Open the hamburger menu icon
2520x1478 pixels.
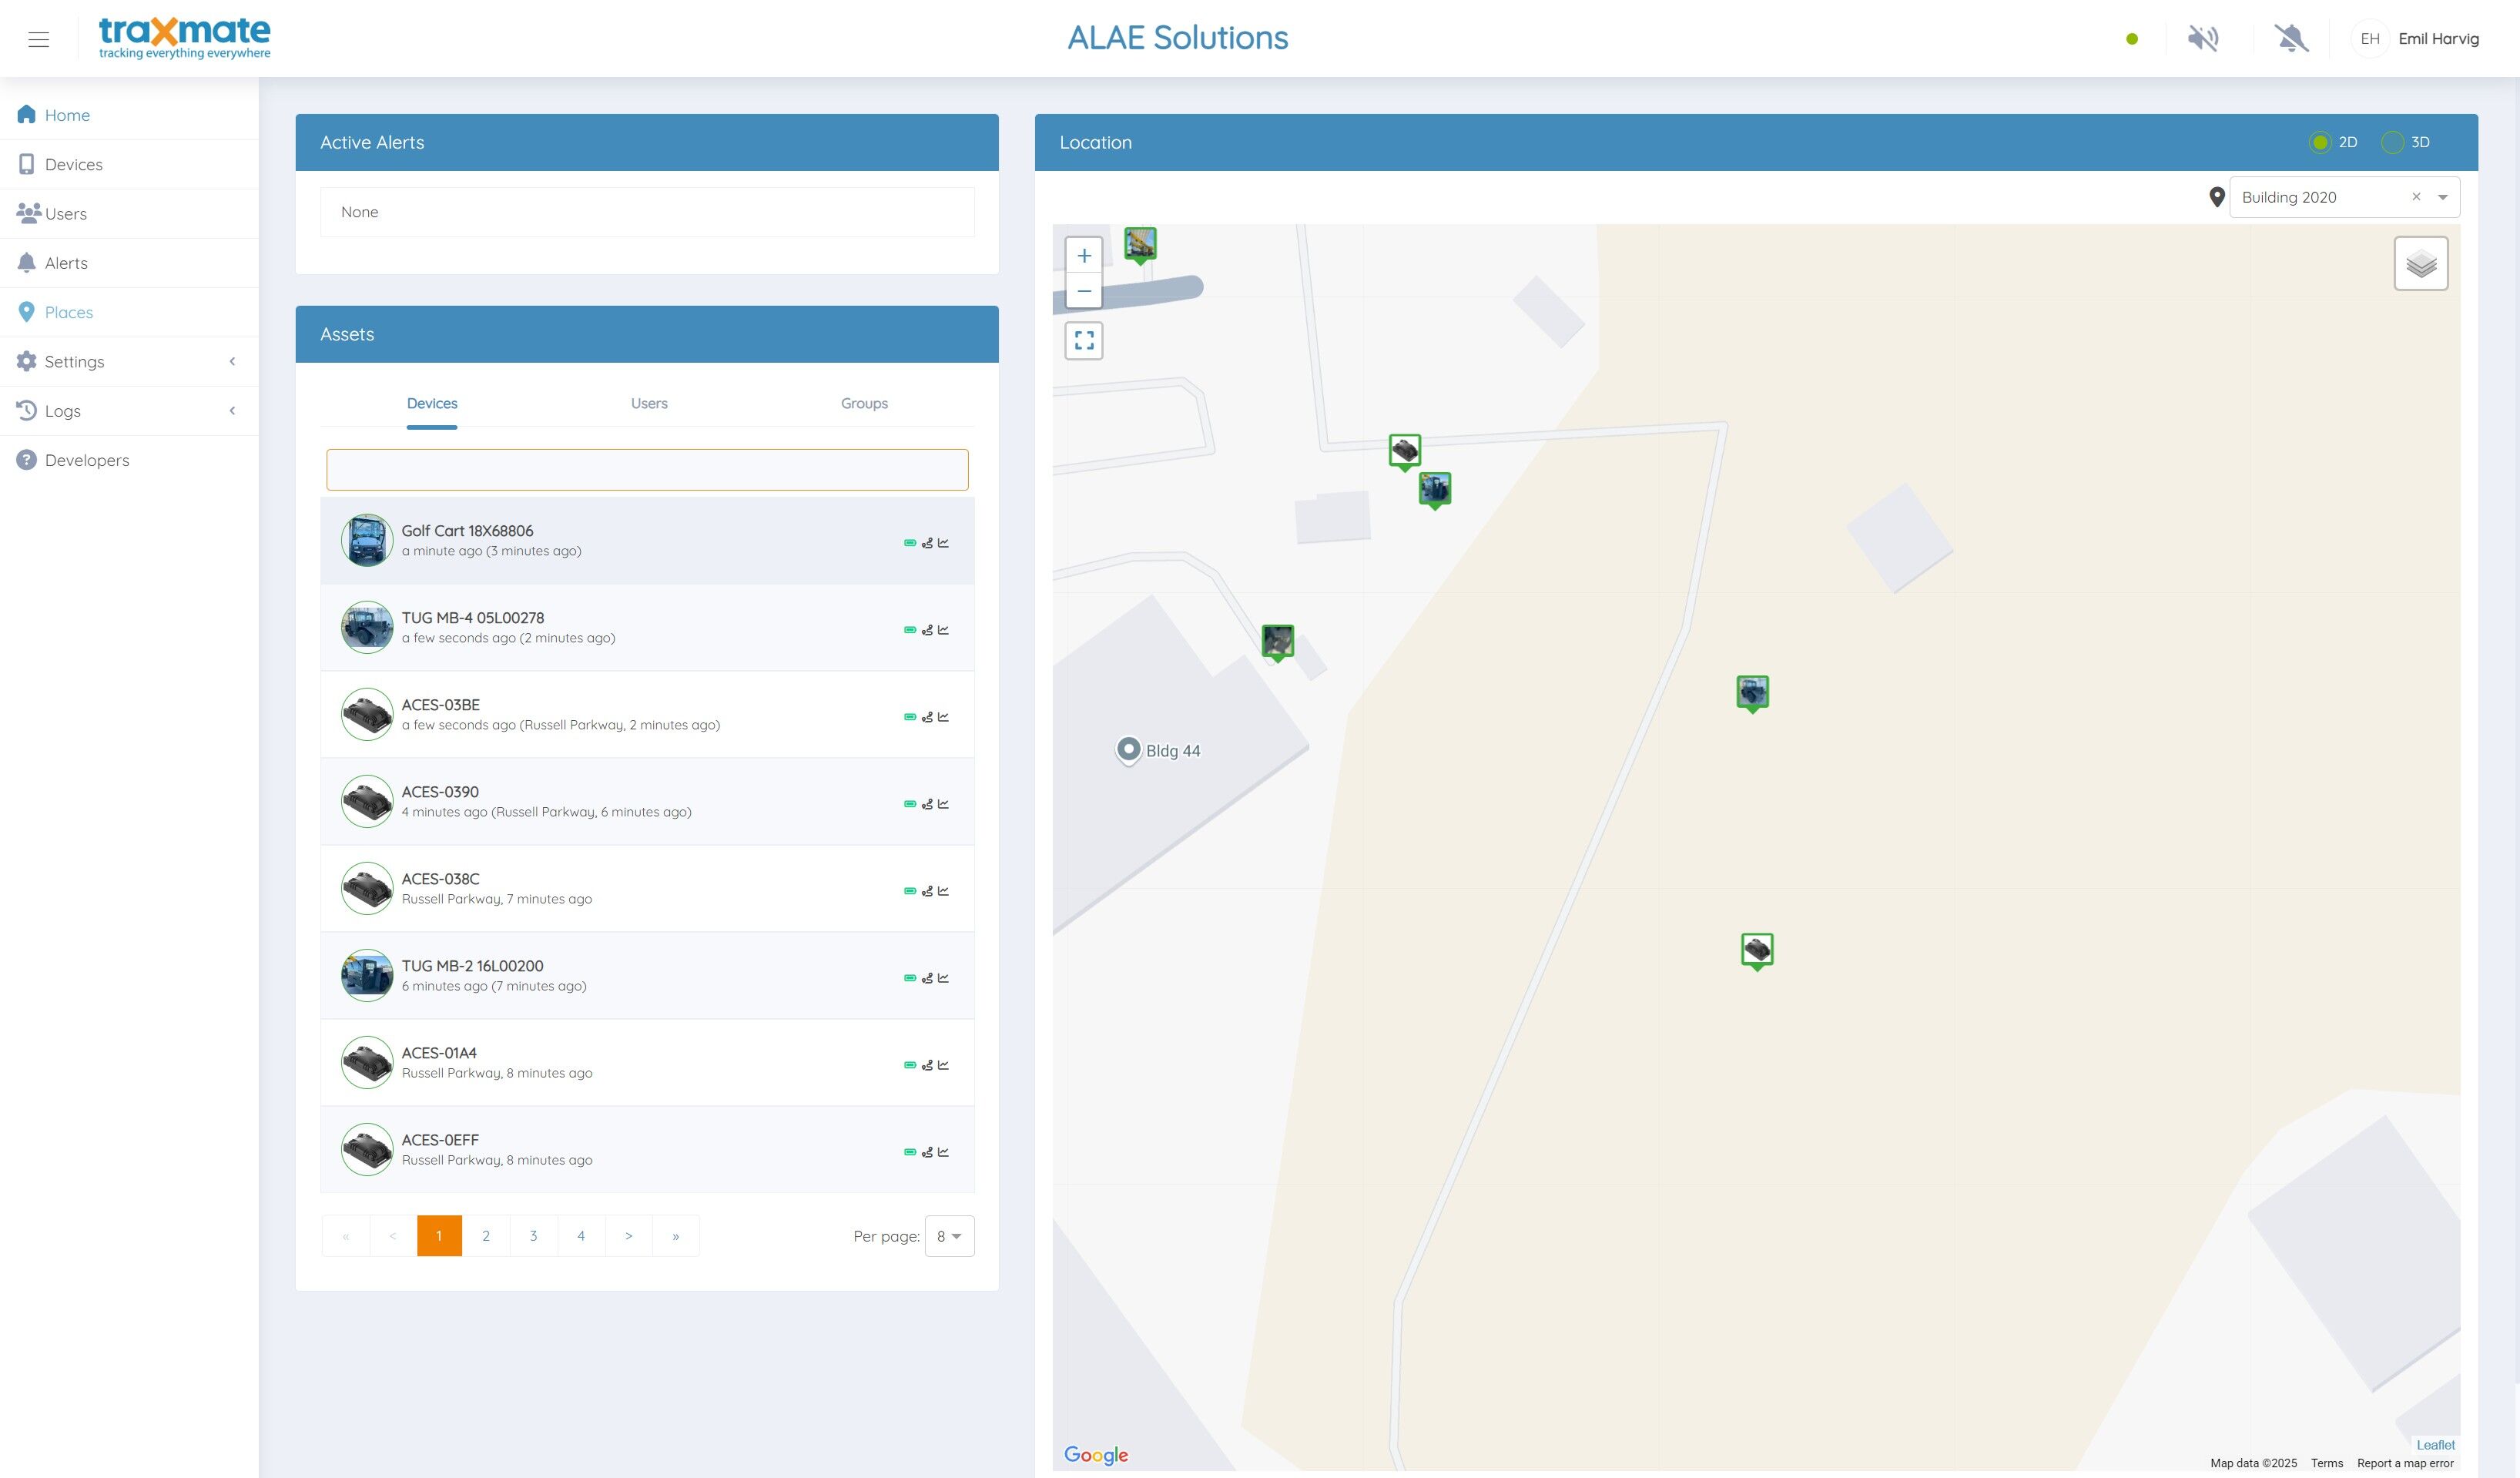point(39,39)
